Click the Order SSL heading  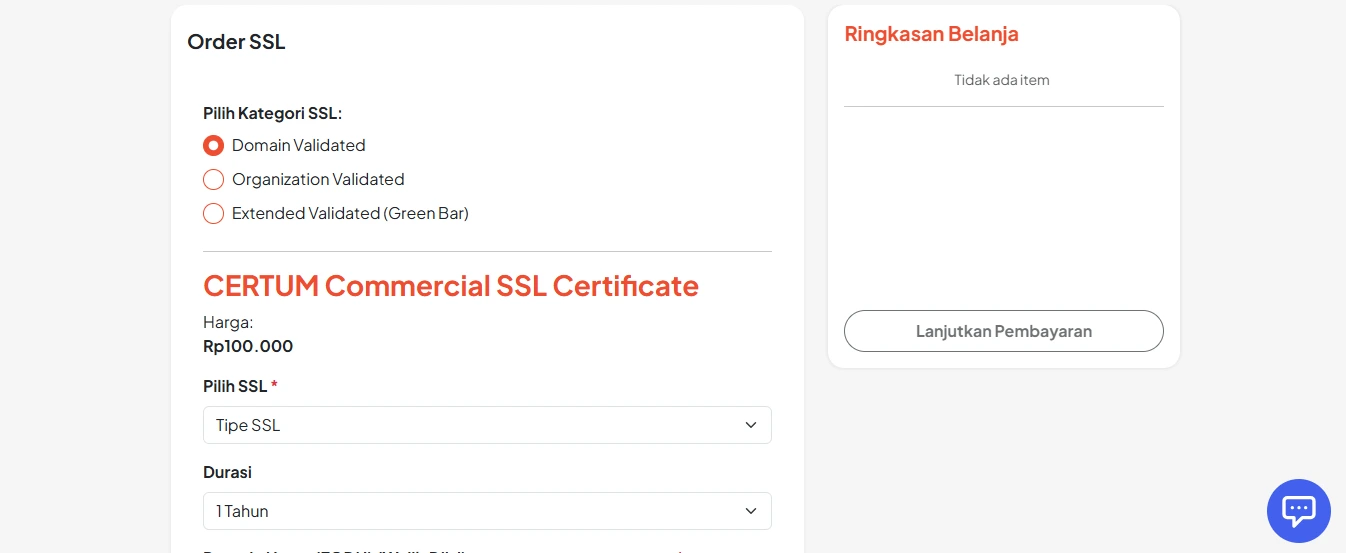coord(236,42)
